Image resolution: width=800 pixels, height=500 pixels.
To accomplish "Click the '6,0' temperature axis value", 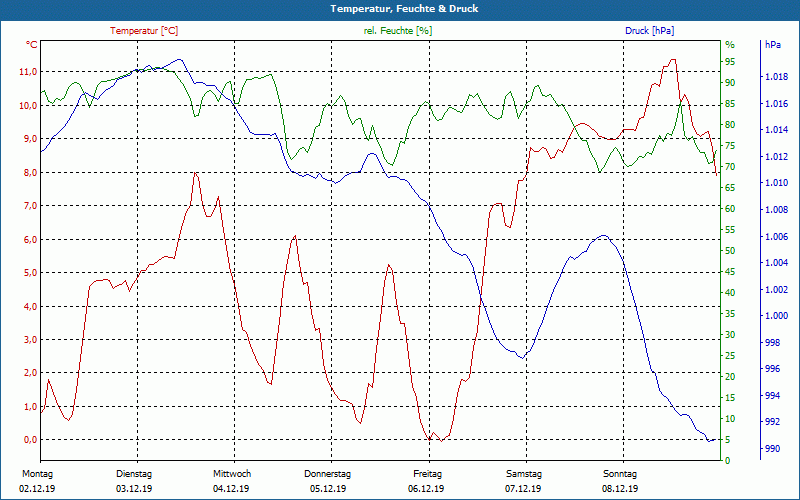I will 30,239.
